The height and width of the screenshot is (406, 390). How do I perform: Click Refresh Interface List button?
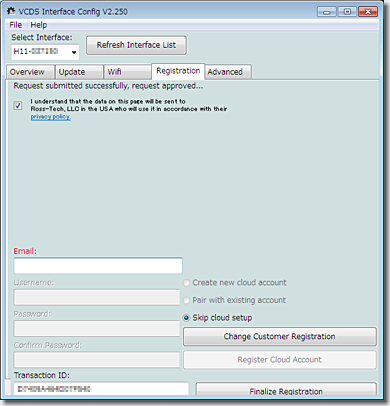point(136,45)
